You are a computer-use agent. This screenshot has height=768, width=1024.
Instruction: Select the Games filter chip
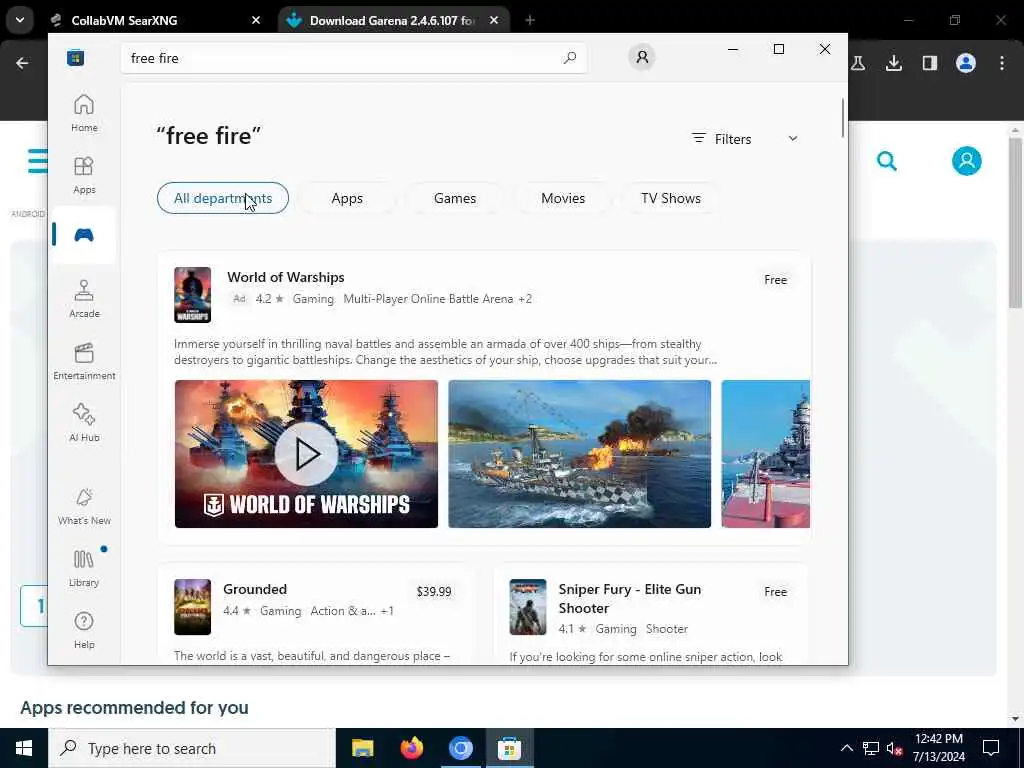pyautogui.click(x=455, y=198)
